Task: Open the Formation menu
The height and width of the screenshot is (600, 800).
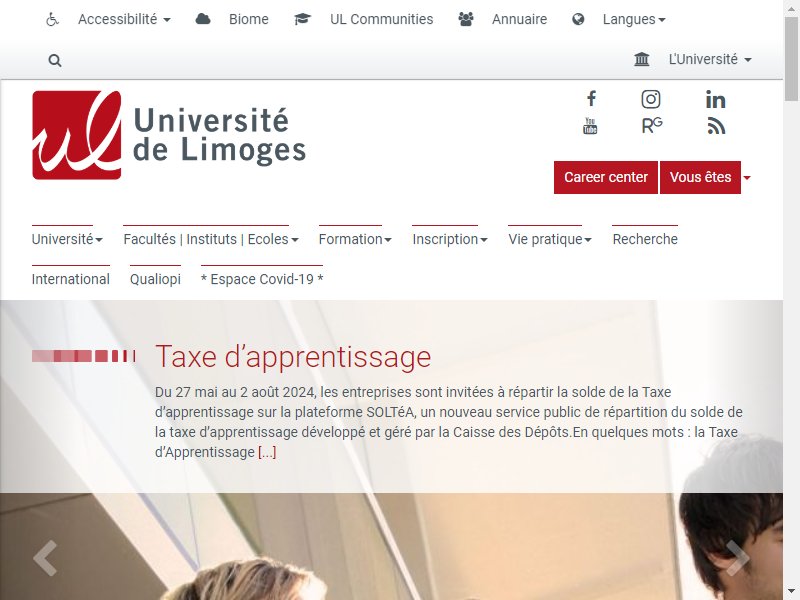Action: point(355,239)
